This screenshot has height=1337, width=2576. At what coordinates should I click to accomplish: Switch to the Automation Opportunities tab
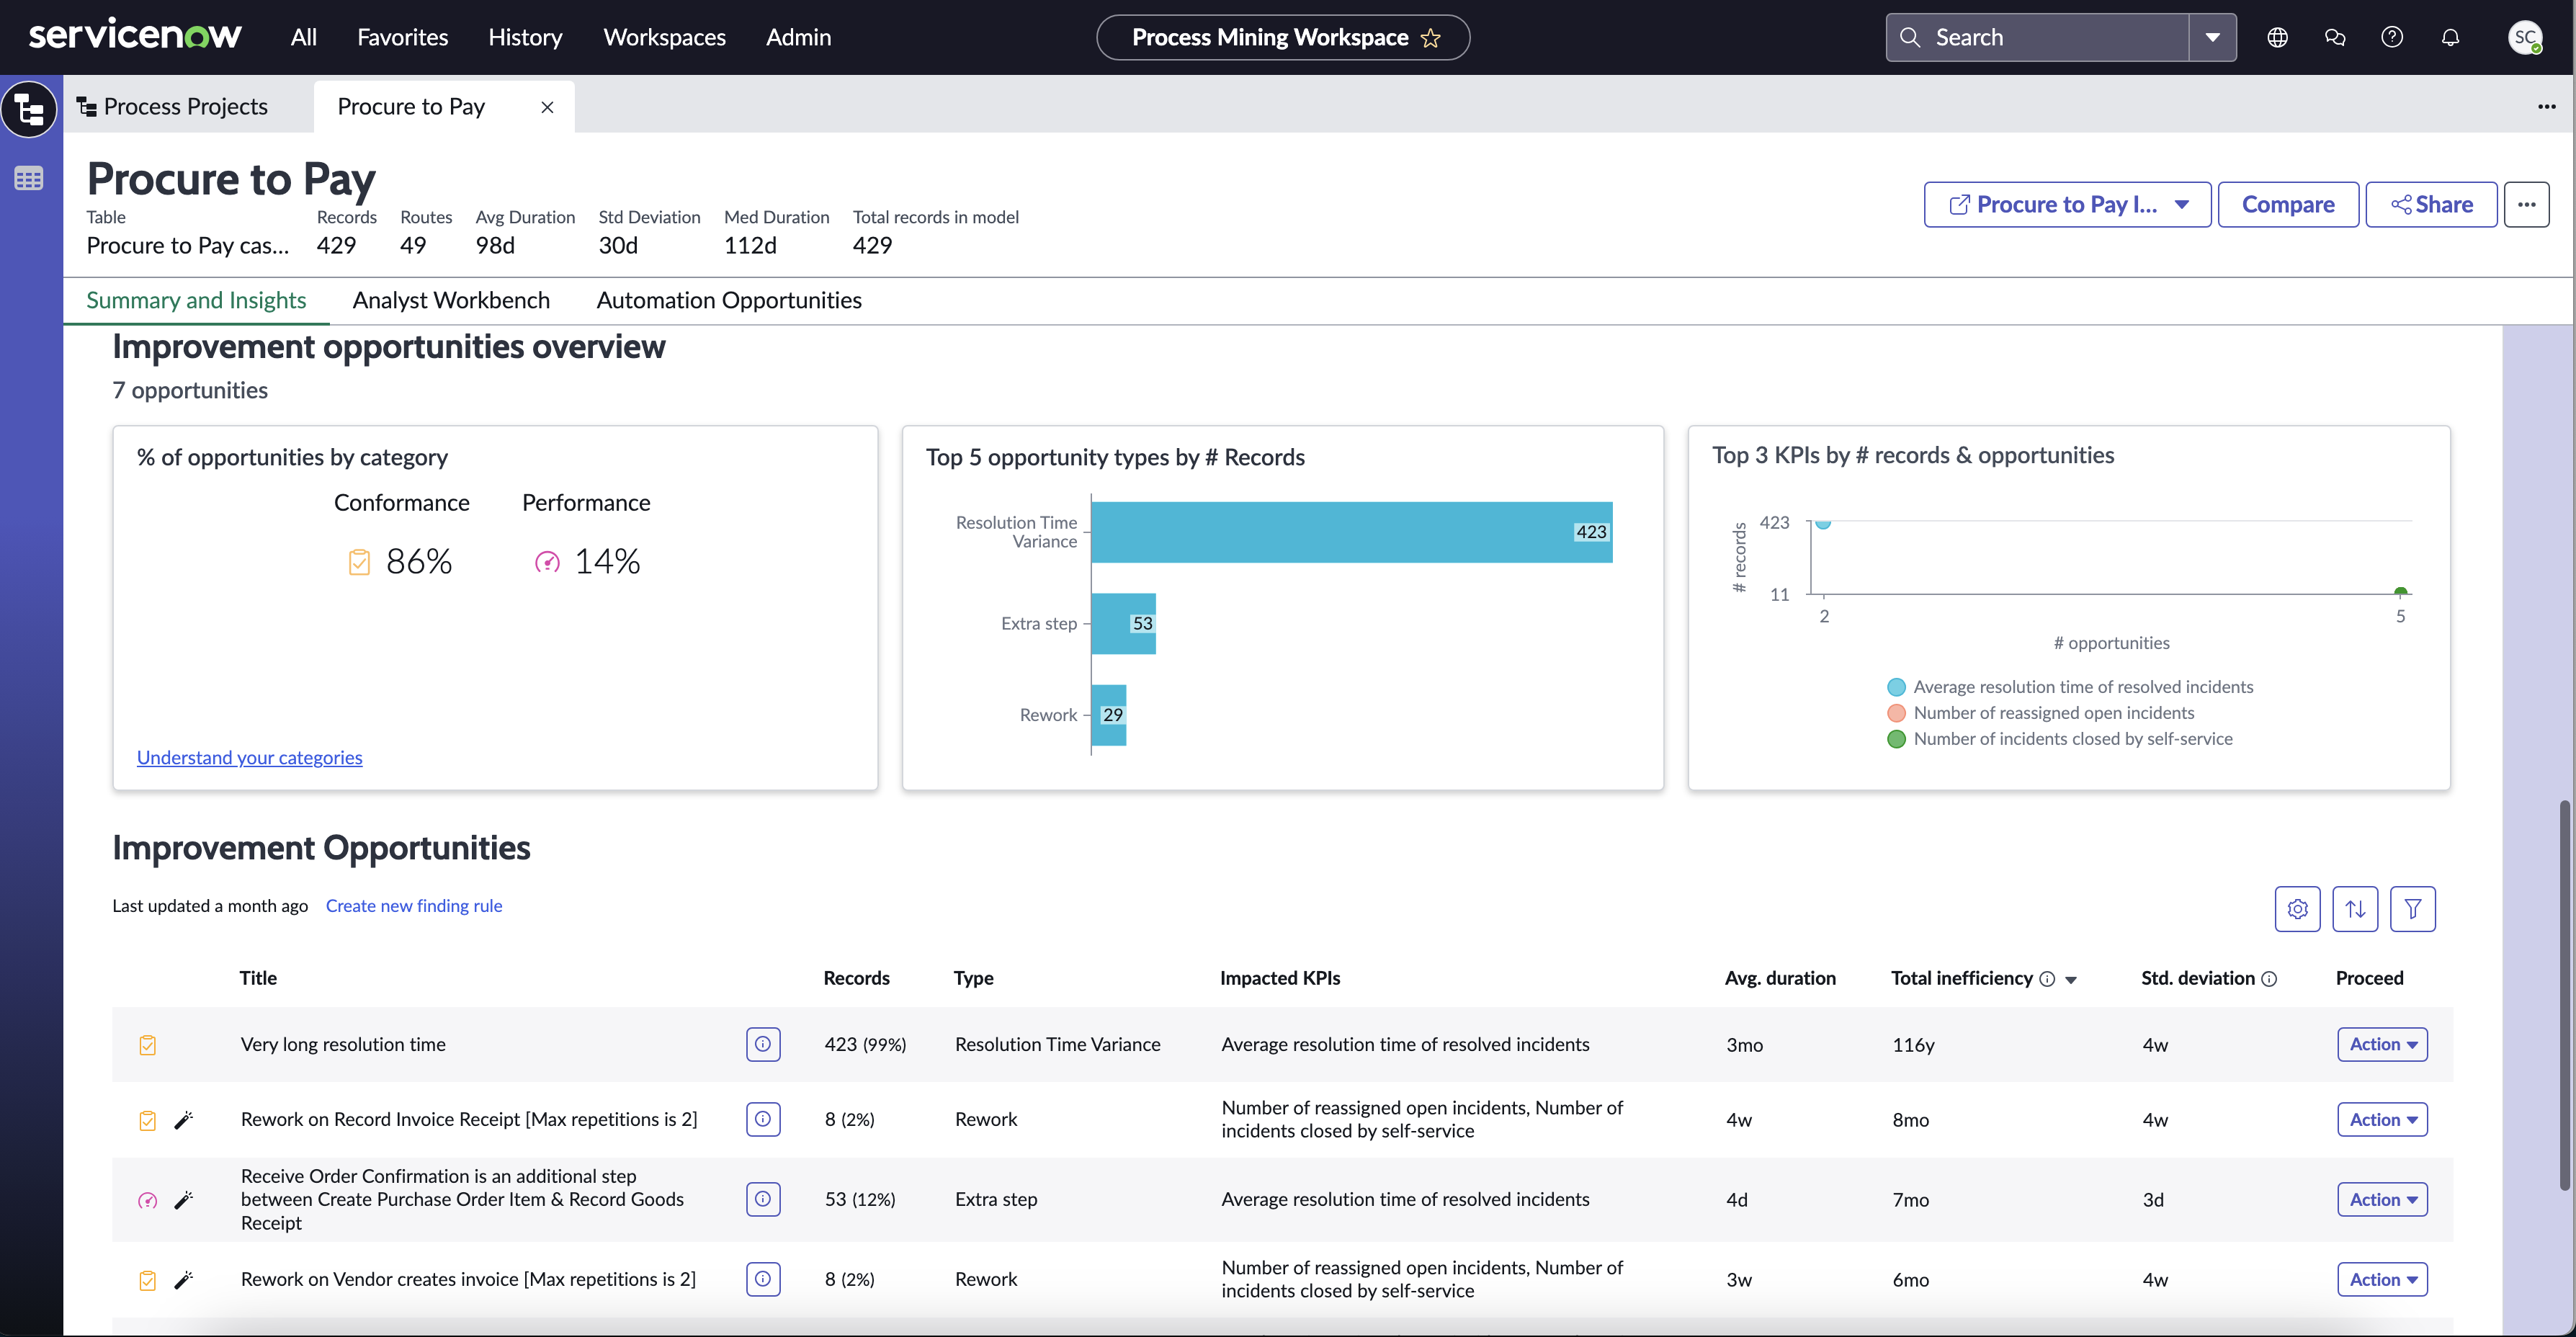[729, 300]
